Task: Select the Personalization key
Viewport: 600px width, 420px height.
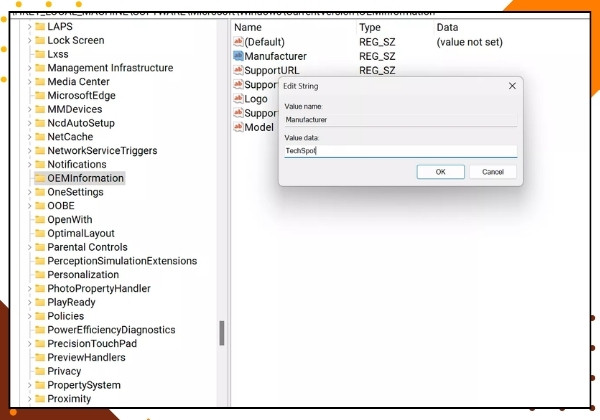Action: 83,275
